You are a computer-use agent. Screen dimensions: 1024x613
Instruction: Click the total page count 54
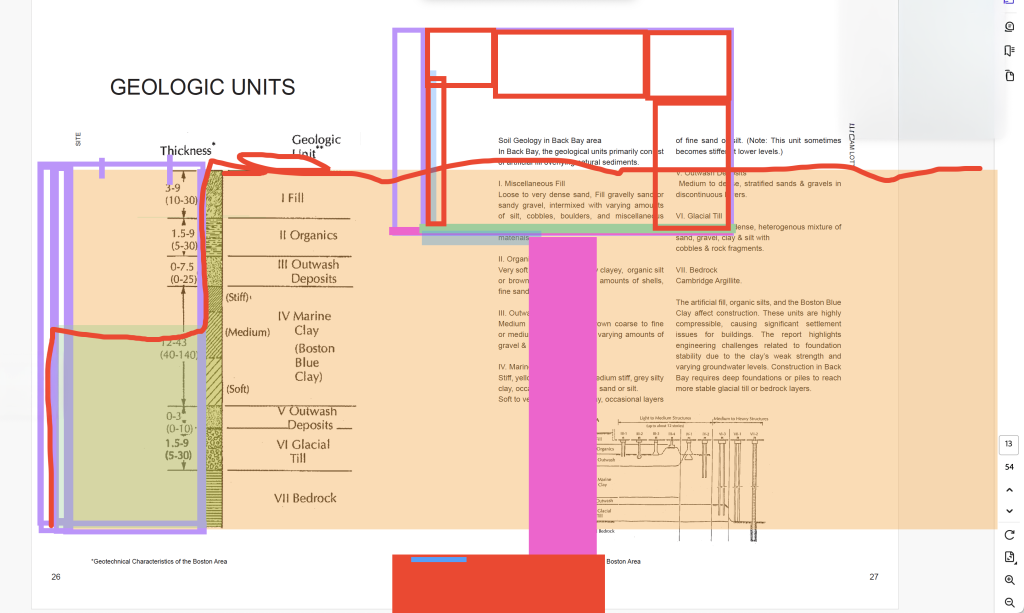click(1009, 467)
